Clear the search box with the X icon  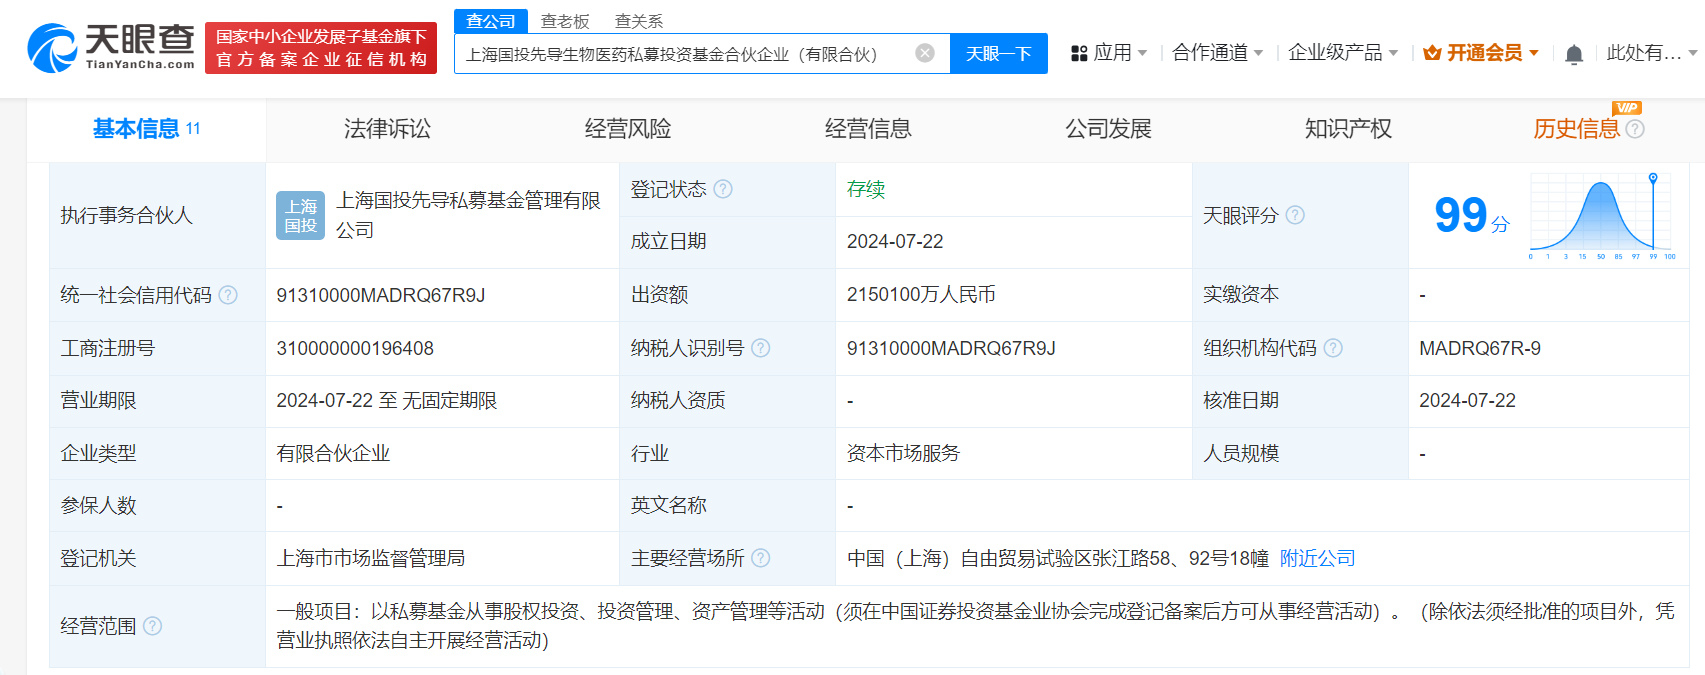tap(925, 53)
